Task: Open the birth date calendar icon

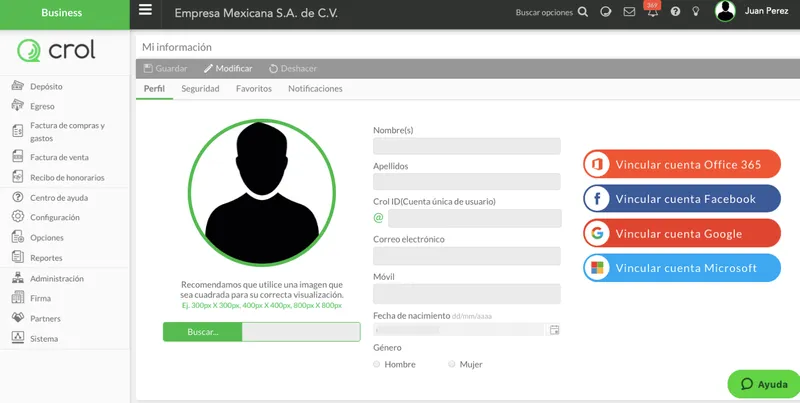Action: pyautogui.click(x=554, y=330)
